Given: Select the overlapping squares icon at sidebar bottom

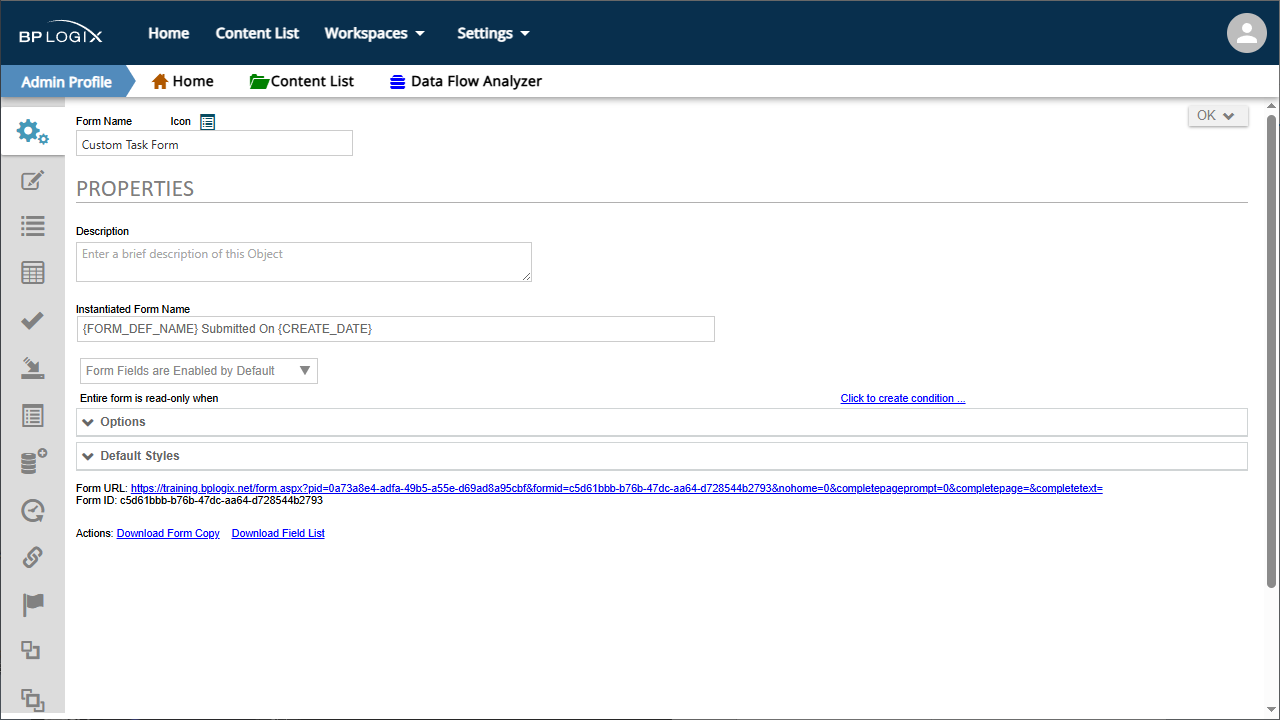Looking at the screenshot, I should [33, 699].
